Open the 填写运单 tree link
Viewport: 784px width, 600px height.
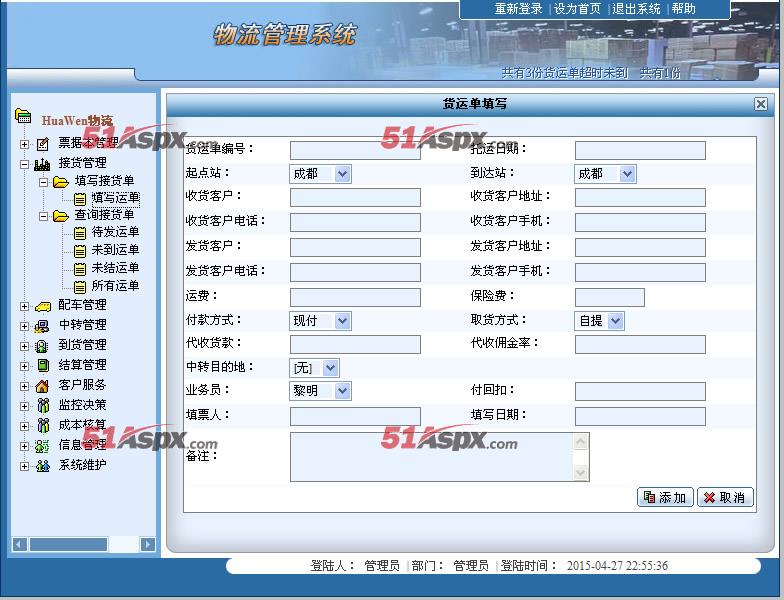coord(116,198)
